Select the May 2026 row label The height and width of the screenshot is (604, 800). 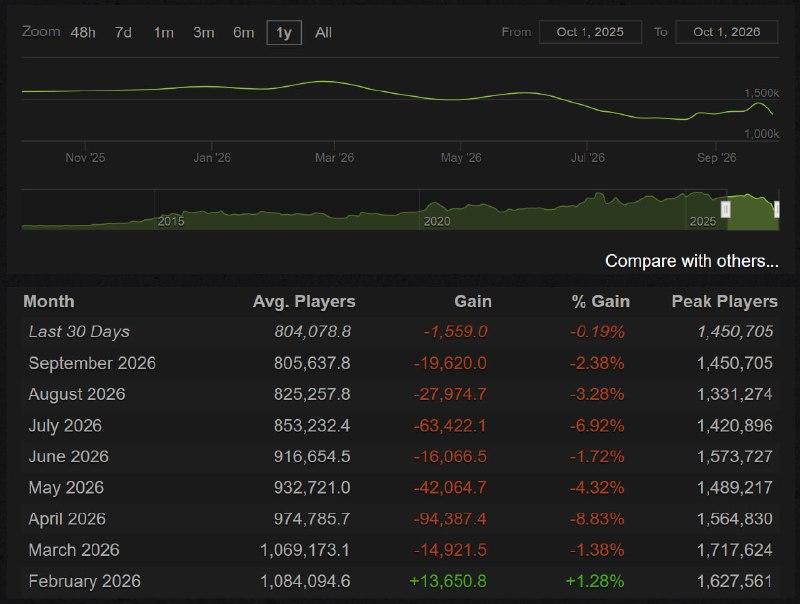66,488
